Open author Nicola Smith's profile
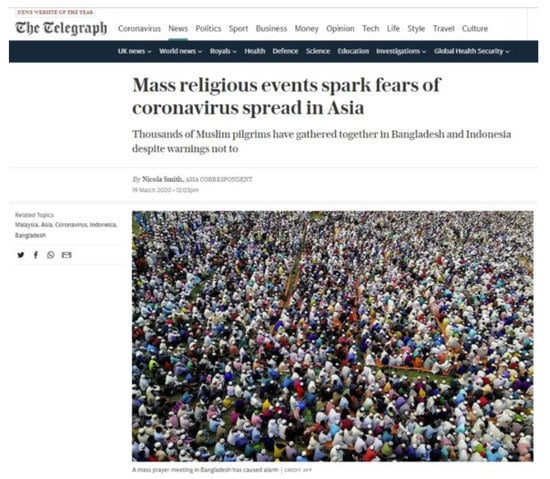The width and height of the screenshot is (550, 479). 162,179
